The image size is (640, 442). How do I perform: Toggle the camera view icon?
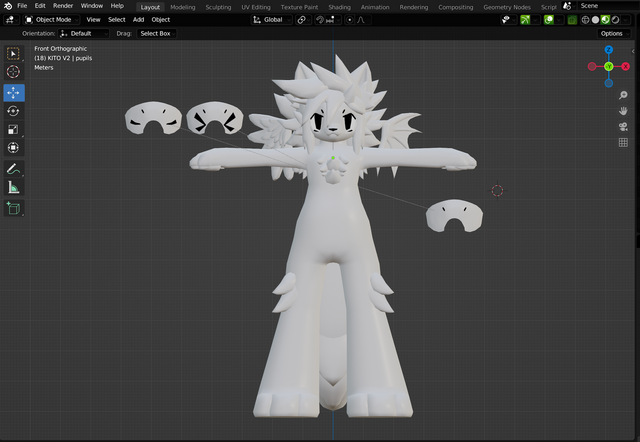click(623, 127)
